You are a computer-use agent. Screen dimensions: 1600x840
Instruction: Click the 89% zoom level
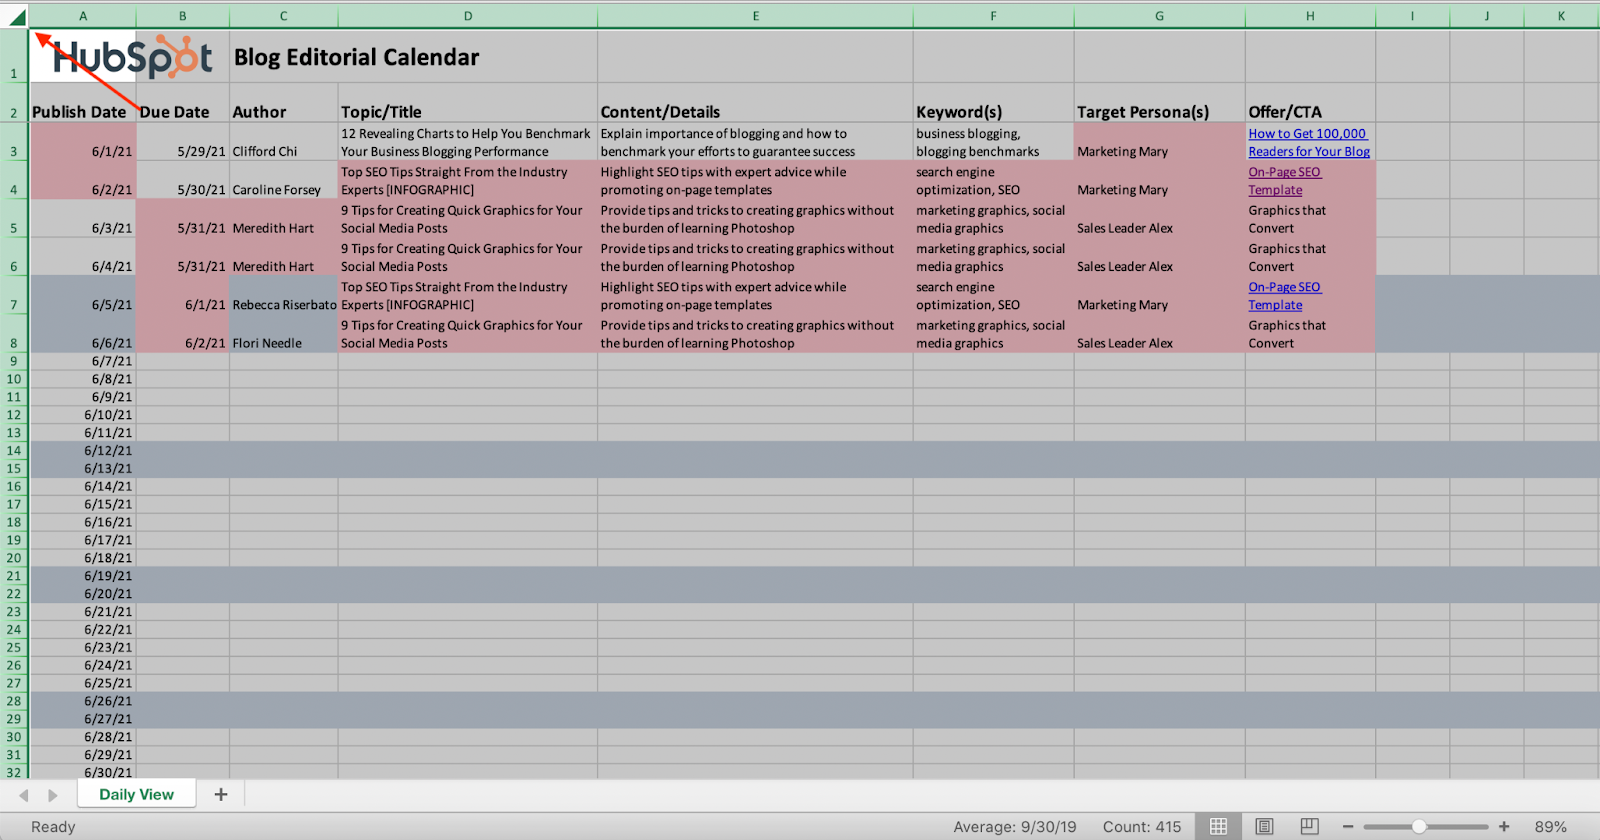tap(1551, 827)
